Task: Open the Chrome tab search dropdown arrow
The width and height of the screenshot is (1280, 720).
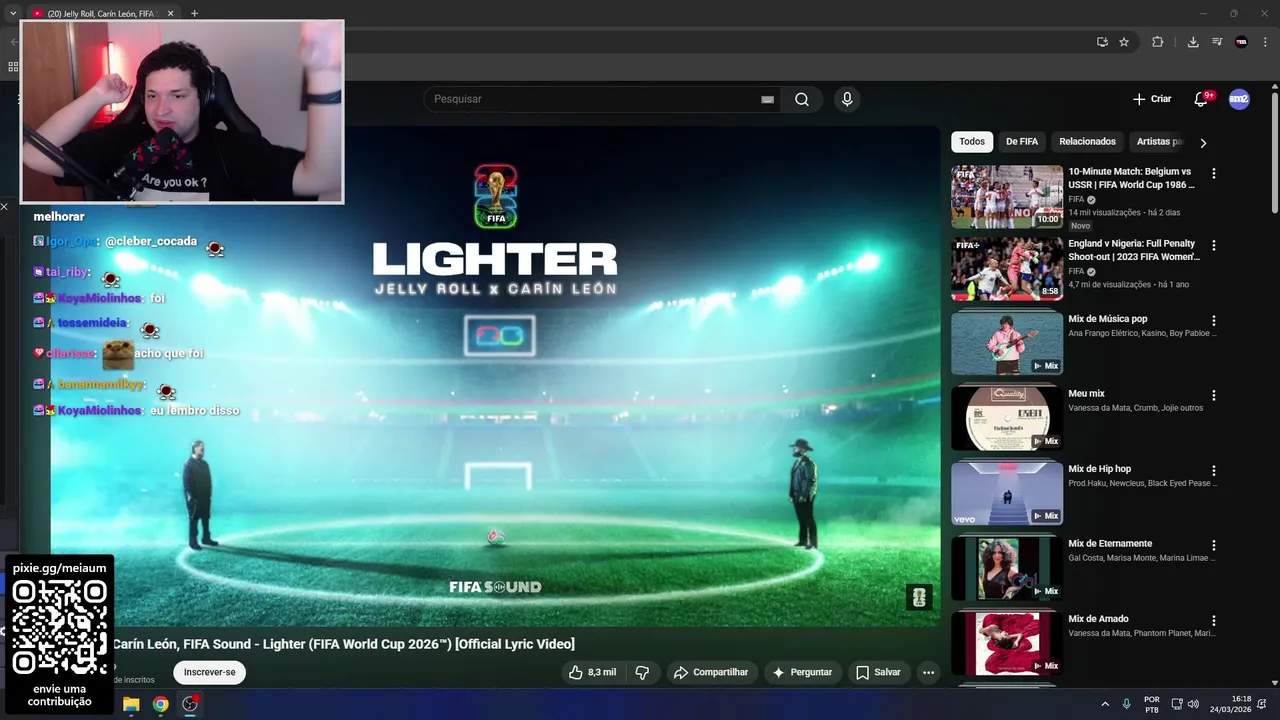Action: (12, 13)
